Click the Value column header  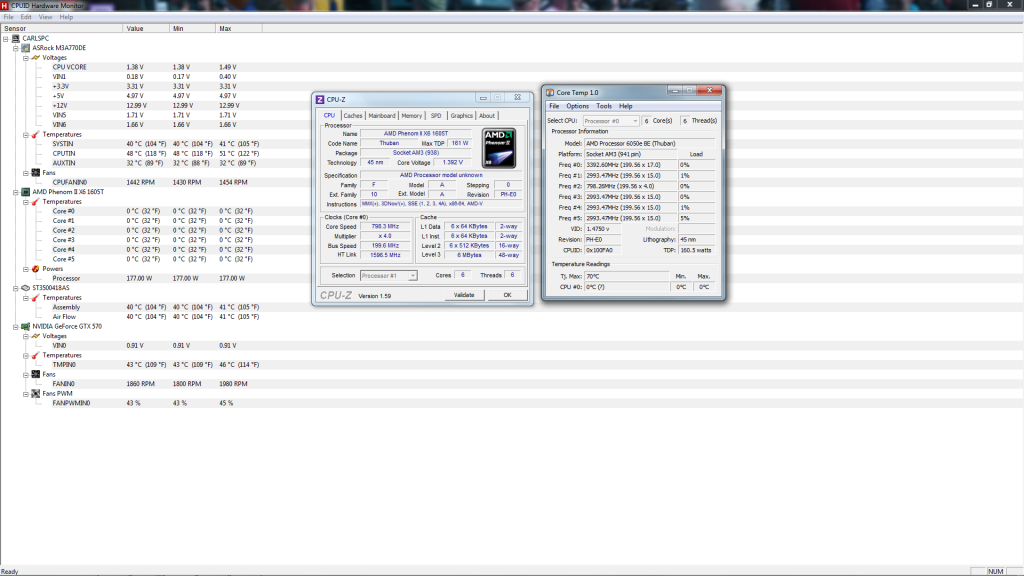coord(146,29)
